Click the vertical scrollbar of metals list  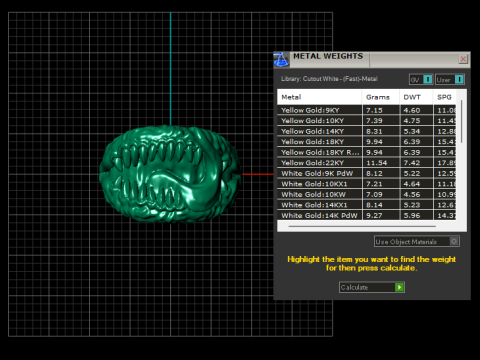click(461, 122)
